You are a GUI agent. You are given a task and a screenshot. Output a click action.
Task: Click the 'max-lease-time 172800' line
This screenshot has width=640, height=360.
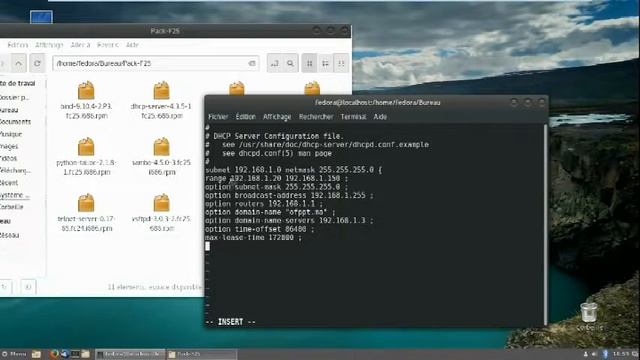[x=253, y=238]
